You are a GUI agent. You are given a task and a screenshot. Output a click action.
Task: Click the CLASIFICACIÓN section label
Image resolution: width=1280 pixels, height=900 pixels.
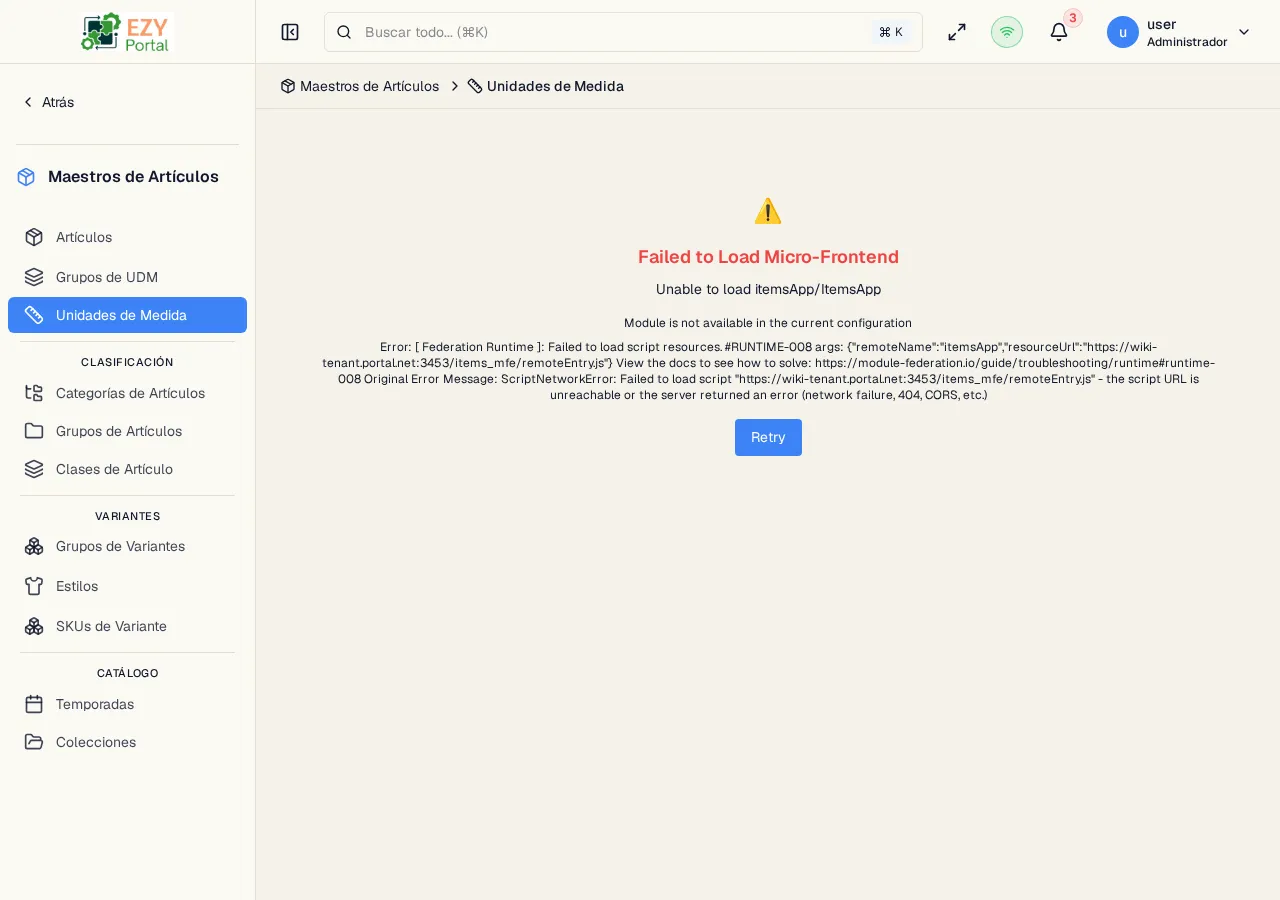coord(127,362)
